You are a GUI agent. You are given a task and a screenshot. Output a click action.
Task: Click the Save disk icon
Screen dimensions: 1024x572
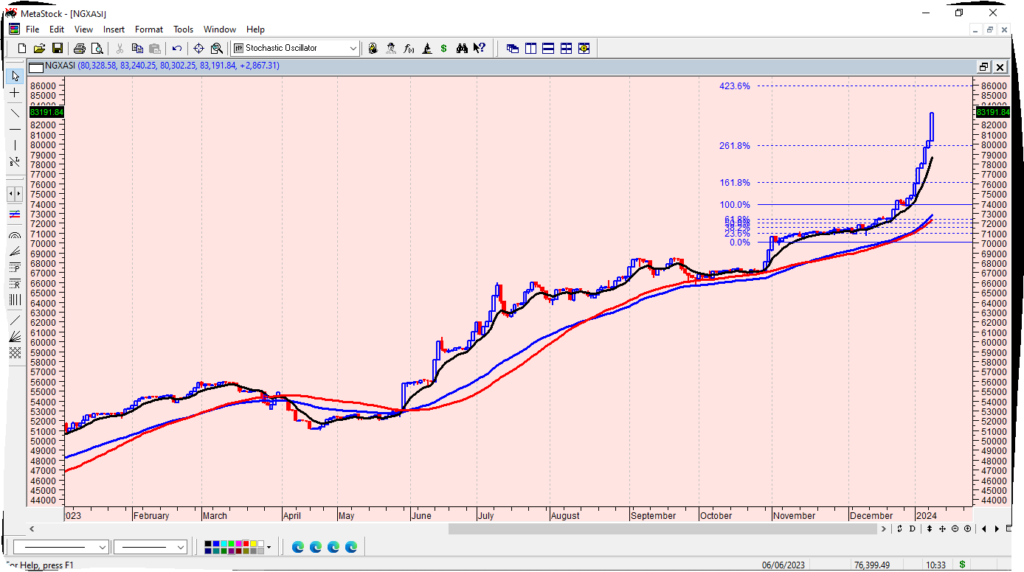58,48
